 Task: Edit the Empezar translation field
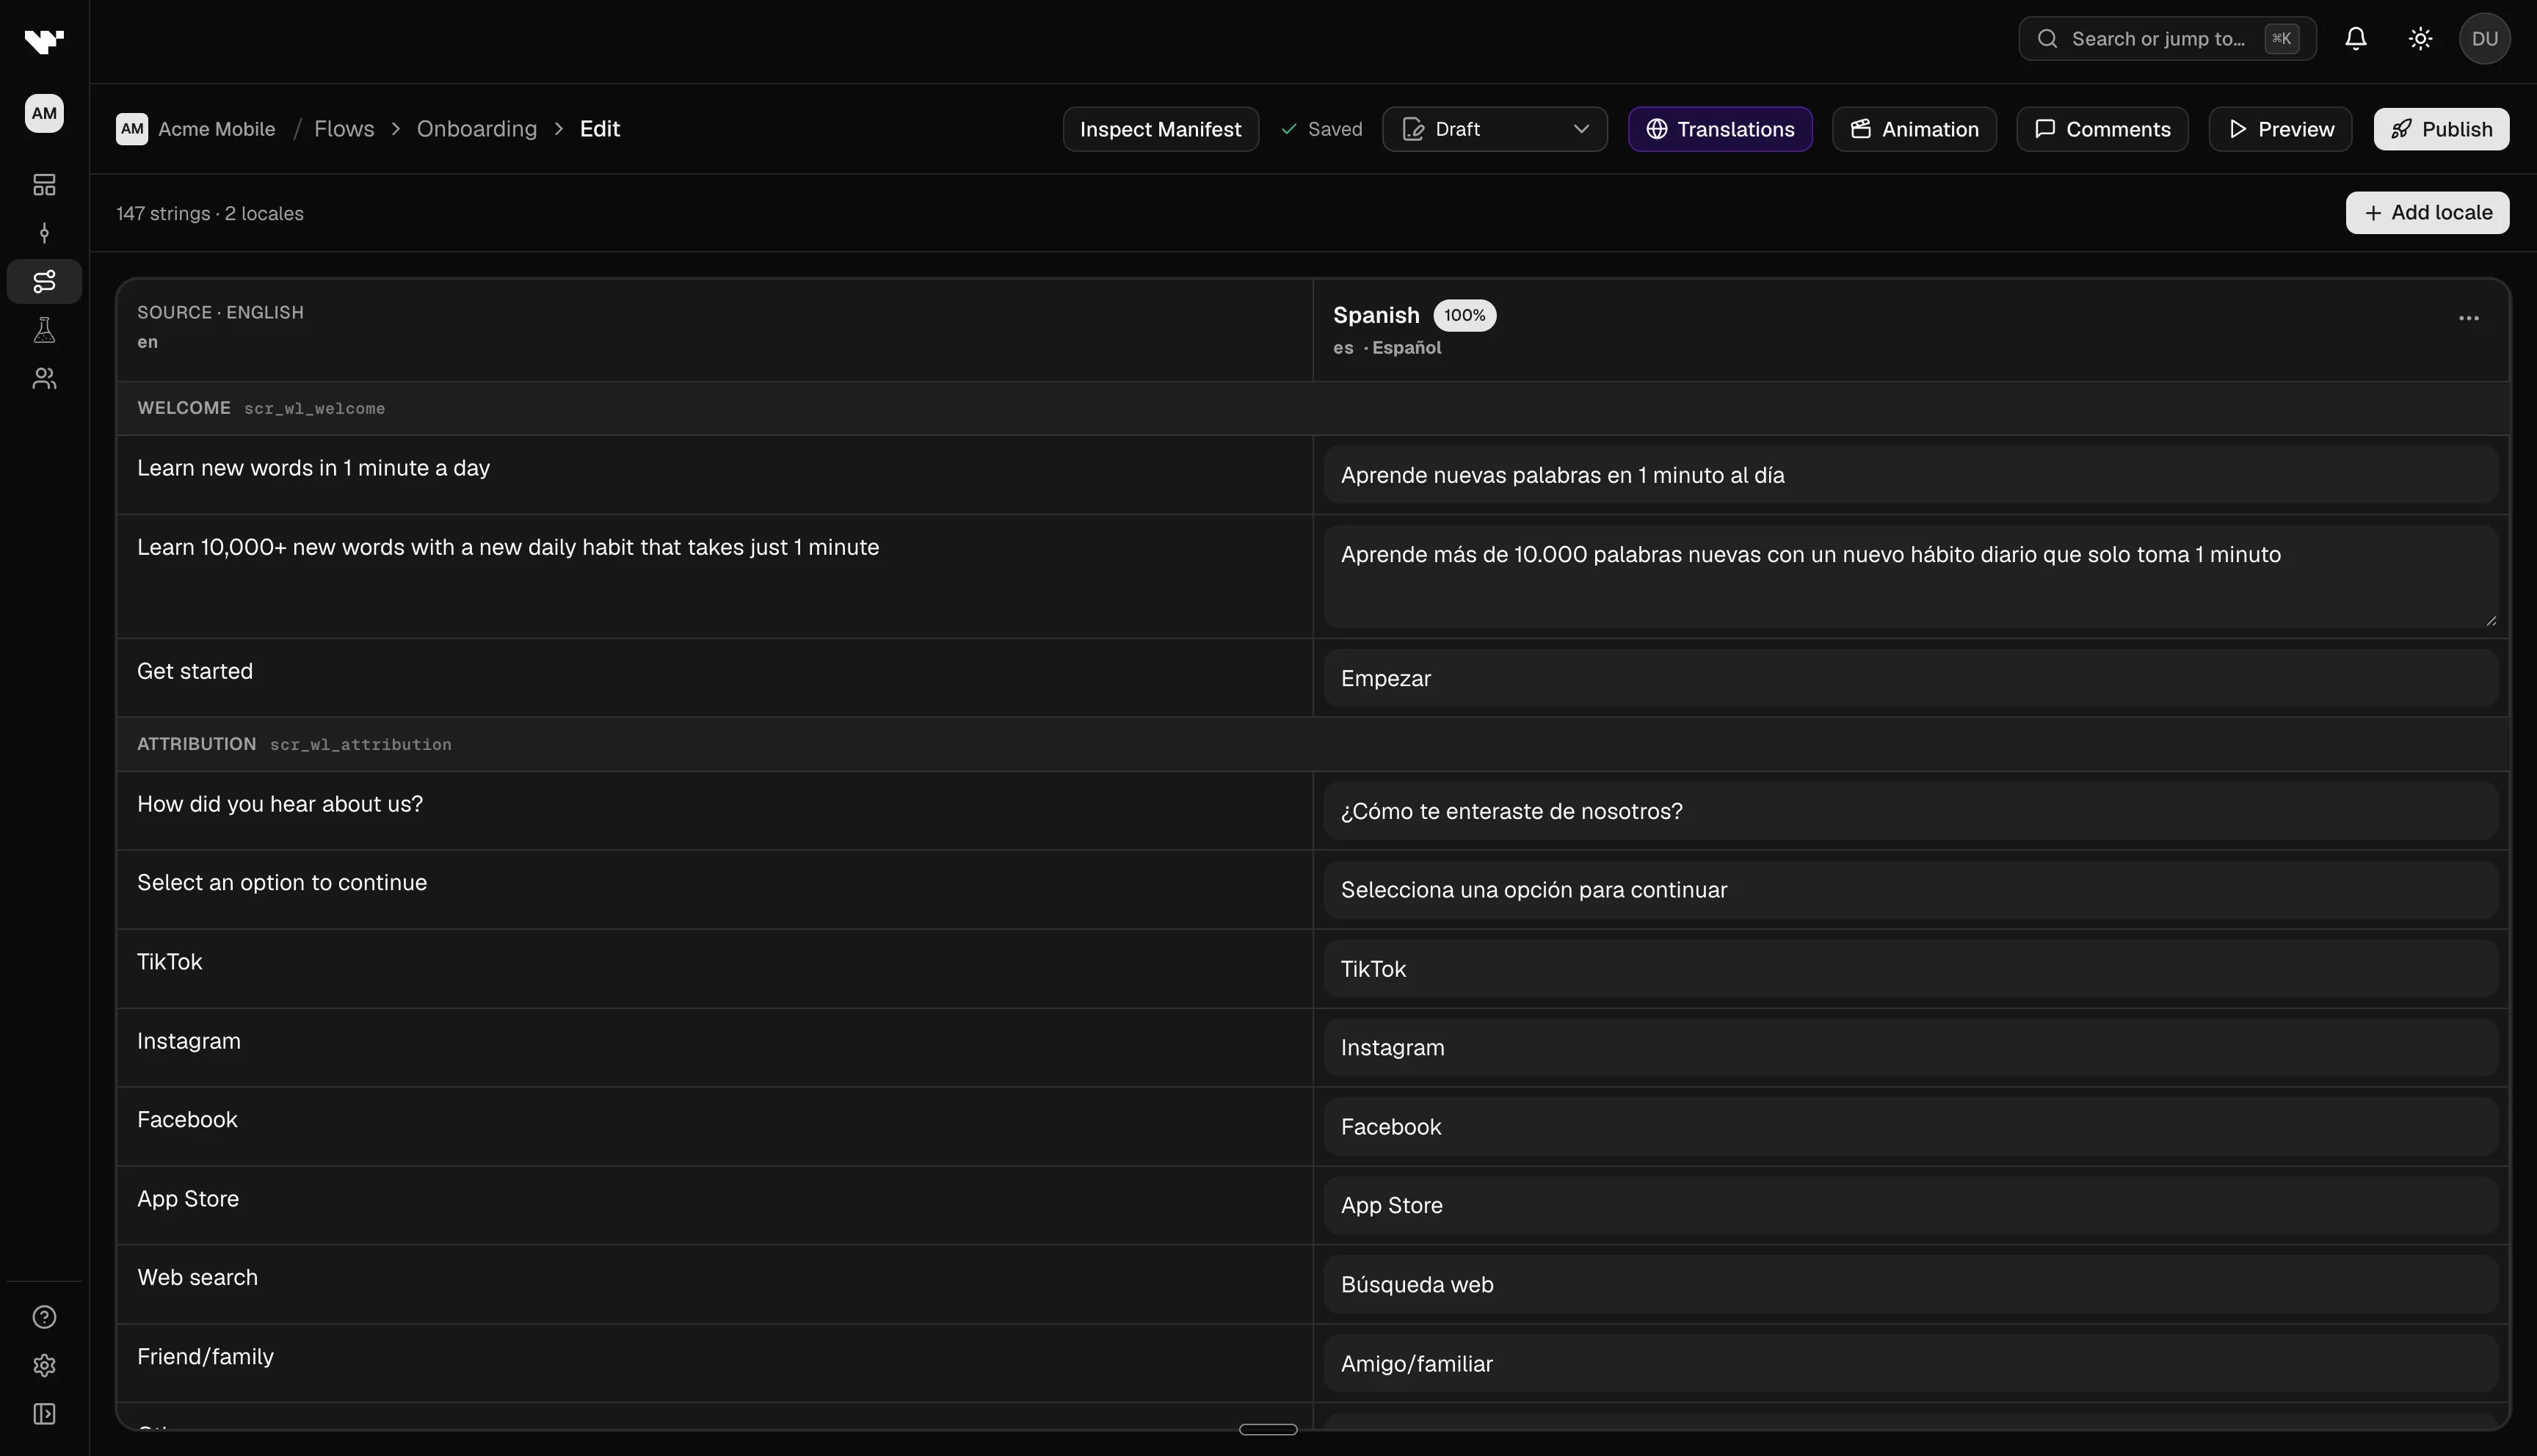(1910, 678)
